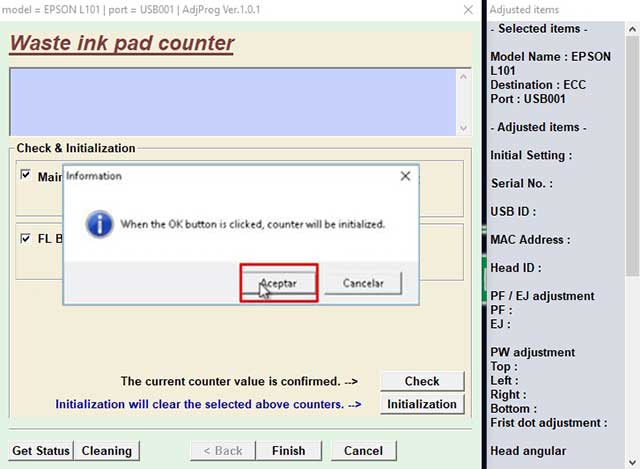Click Cancelar in the Information dialog
The height and width of the screenshot is (469, 640).
click(x=363, y=283)
